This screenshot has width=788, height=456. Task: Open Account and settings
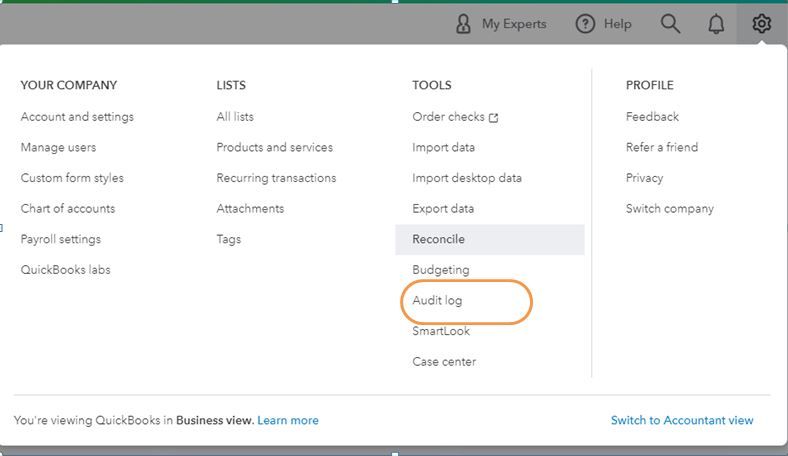click(77, 117)
